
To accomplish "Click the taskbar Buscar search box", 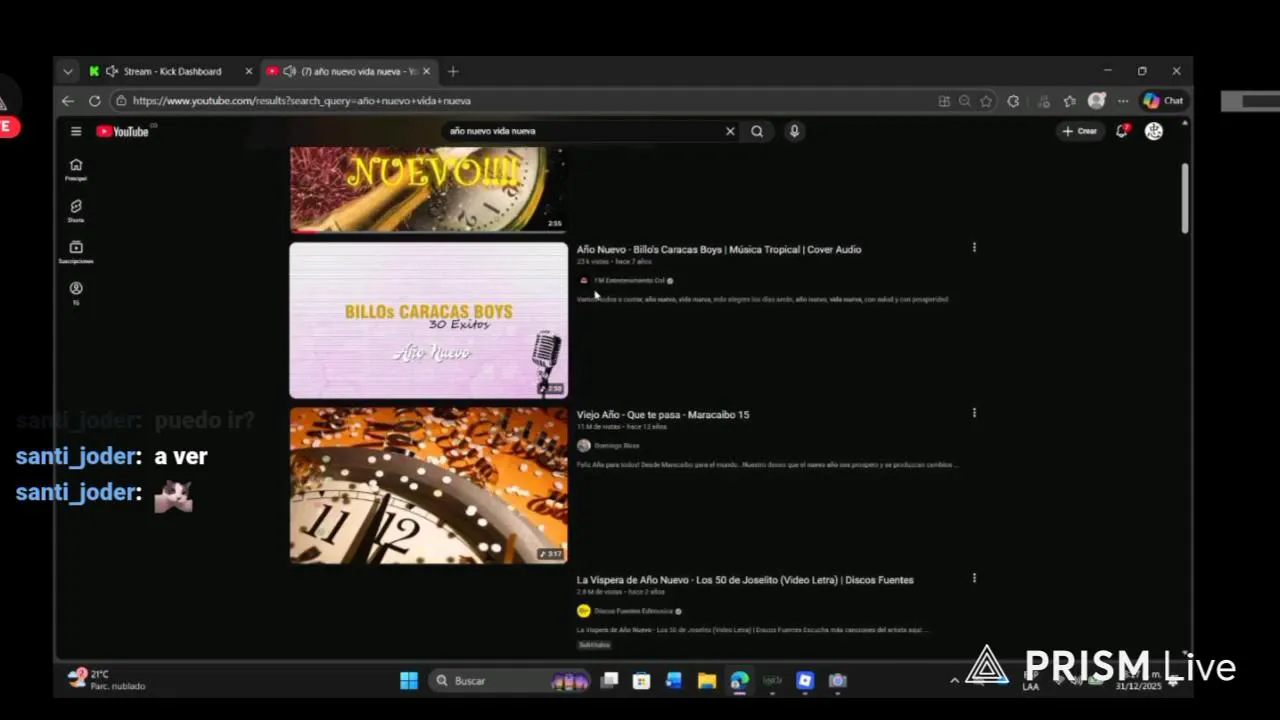I will (x=510, y=681).
